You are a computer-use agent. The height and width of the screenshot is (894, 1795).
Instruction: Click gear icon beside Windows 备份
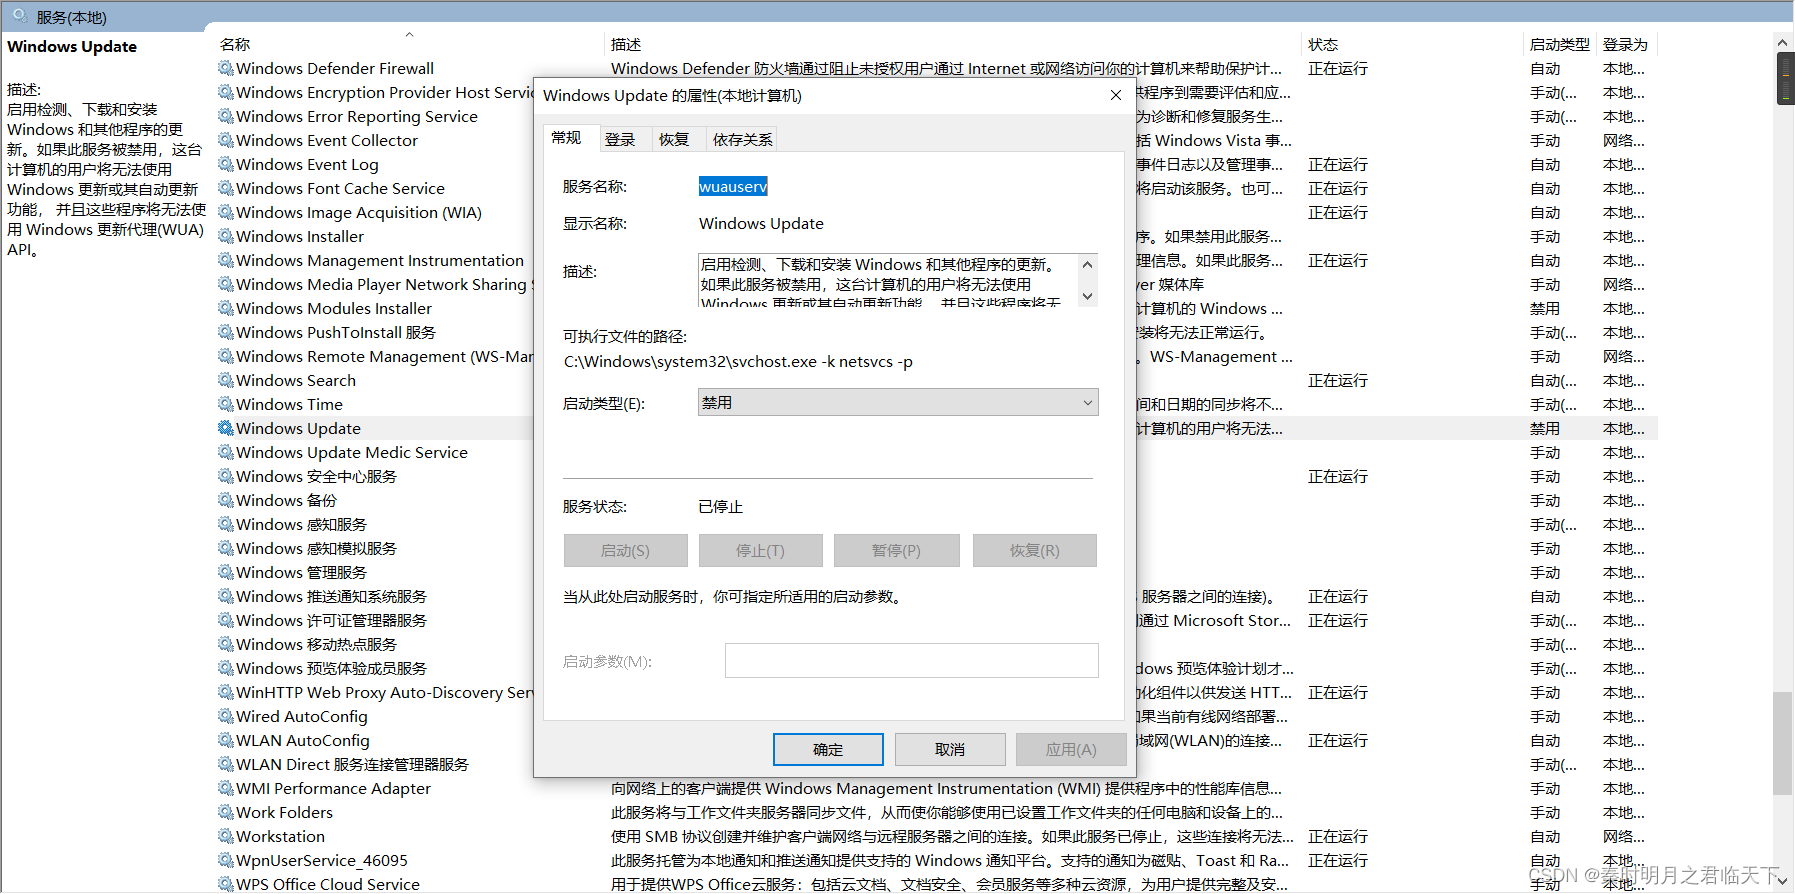click(x=226, y=500)
